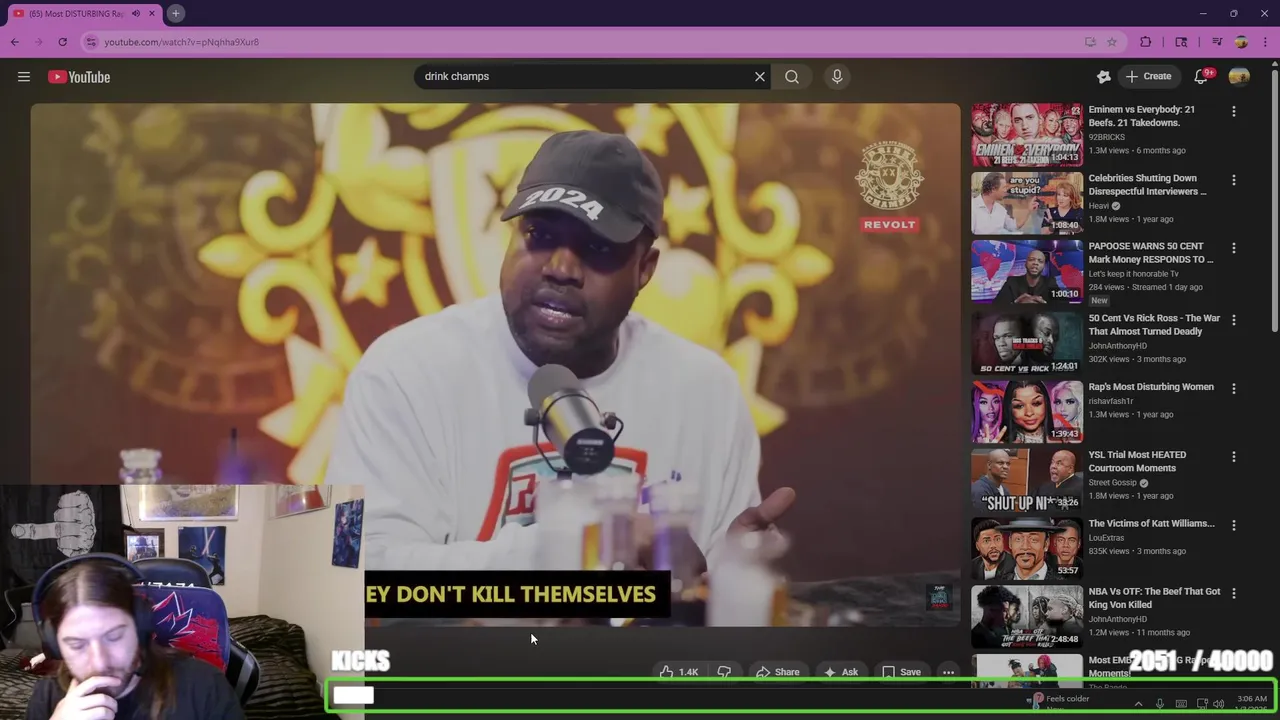Open taskbar clock showing 3:06 AM
1280x720 pixels.
[1252, 704]
